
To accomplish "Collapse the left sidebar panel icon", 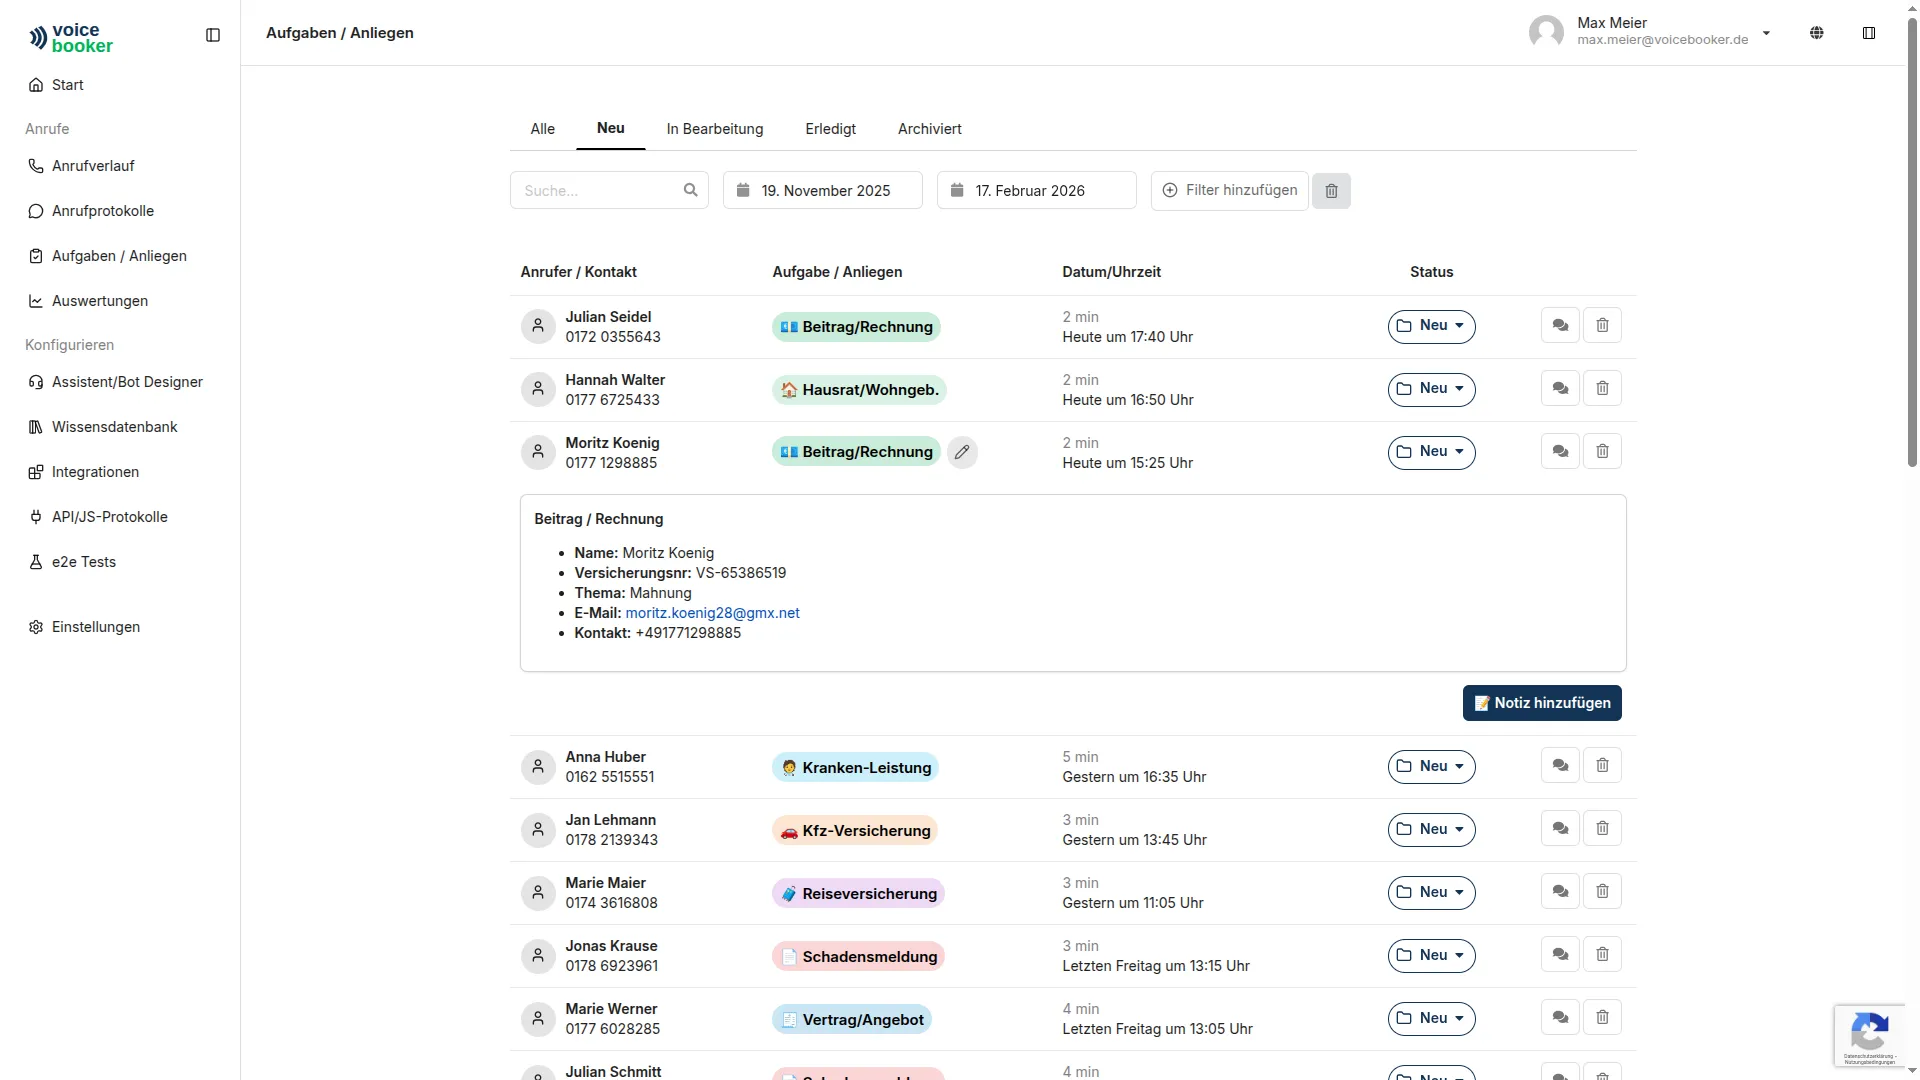I will point(213,35).
